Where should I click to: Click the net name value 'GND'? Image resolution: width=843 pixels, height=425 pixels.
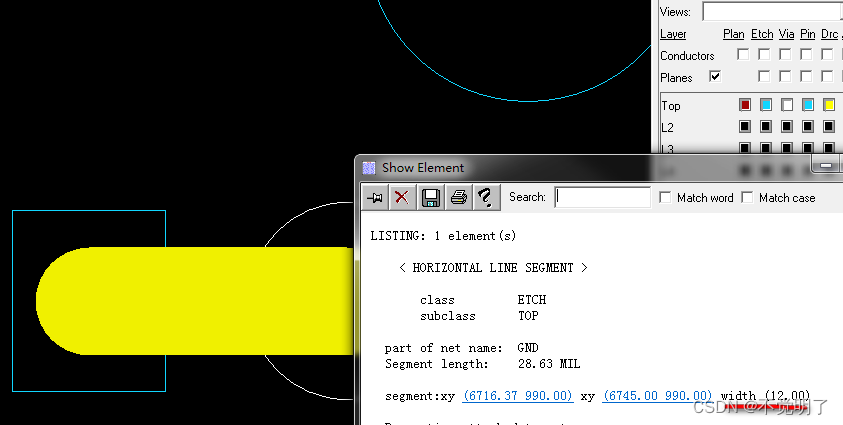(x=528, y=348)
